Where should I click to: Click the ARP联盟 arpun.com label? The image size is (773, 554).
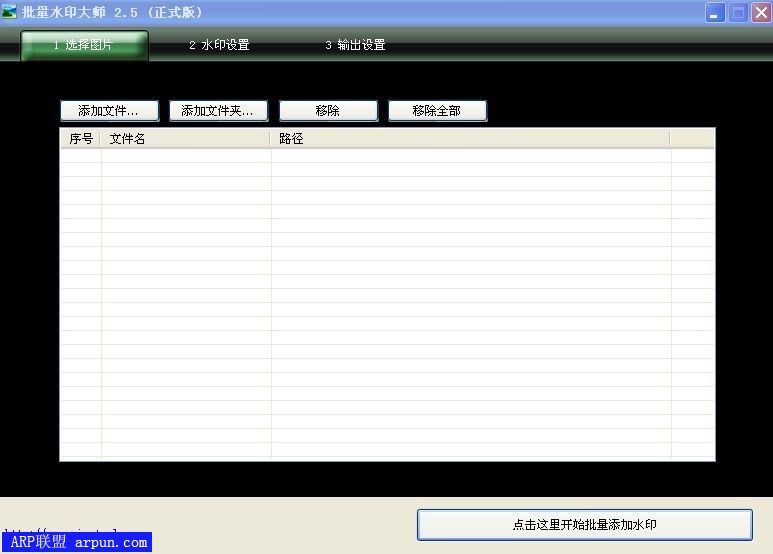click(78, 543)
